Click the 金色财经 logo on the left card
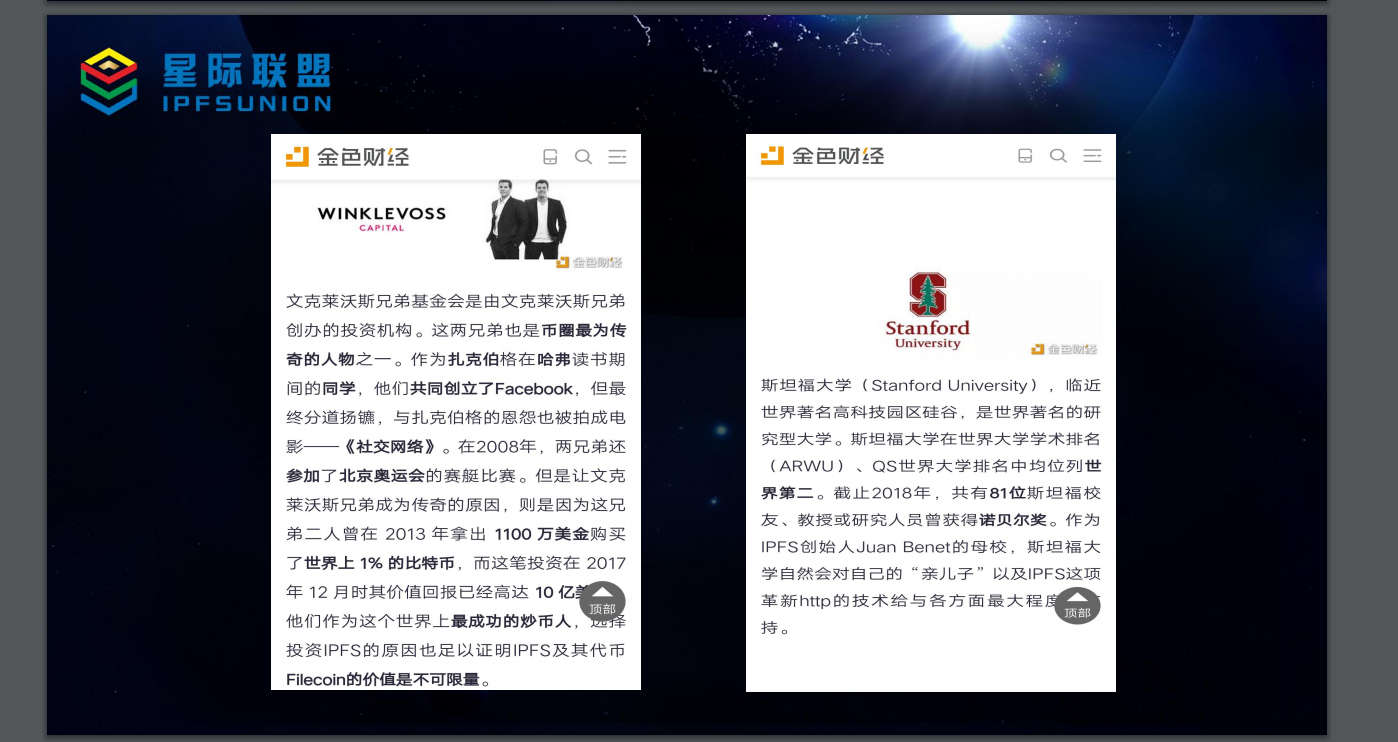 347,157
